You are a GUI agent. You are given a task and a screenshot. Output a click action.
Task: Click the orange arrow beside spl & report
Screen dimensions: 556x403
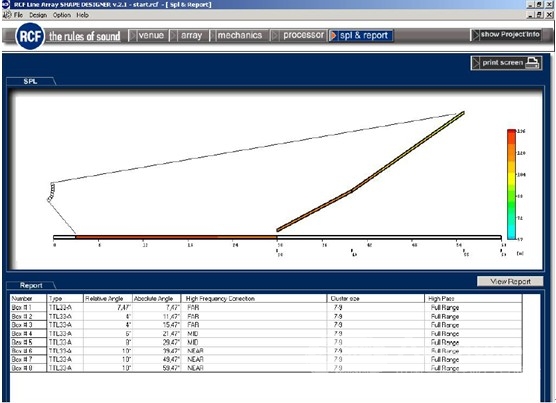333,35
